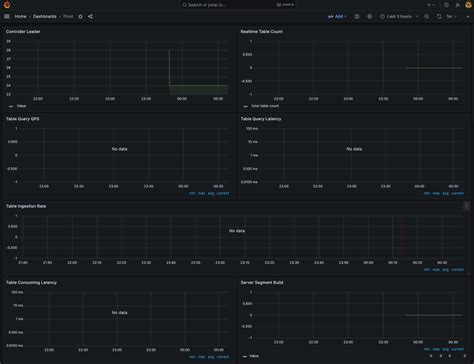Sort Table Query Latency legend by avg
Image resolution: width=474 pixels, height=364 pixels.
coord(445,193)
